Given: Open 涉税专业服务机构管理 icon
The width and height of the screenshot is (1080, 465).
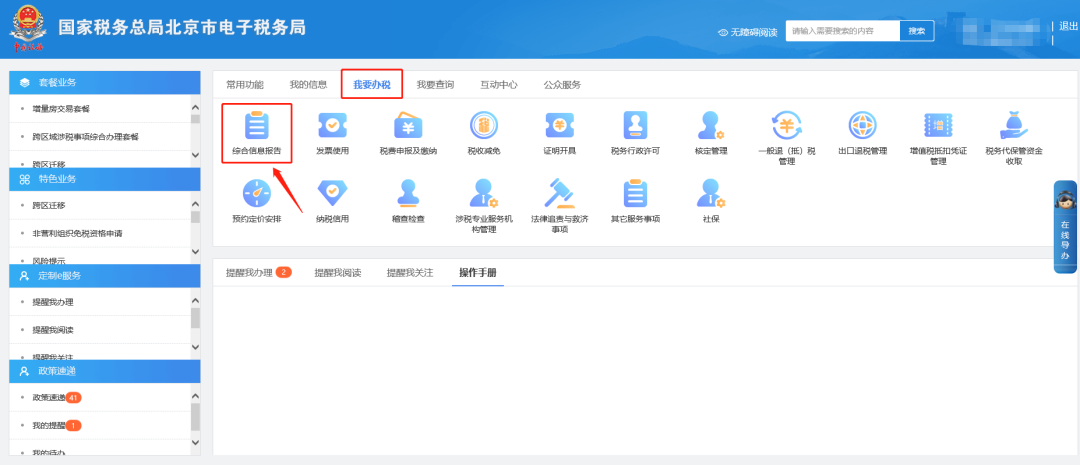Looking at the screenshot, I should (484, 194).
